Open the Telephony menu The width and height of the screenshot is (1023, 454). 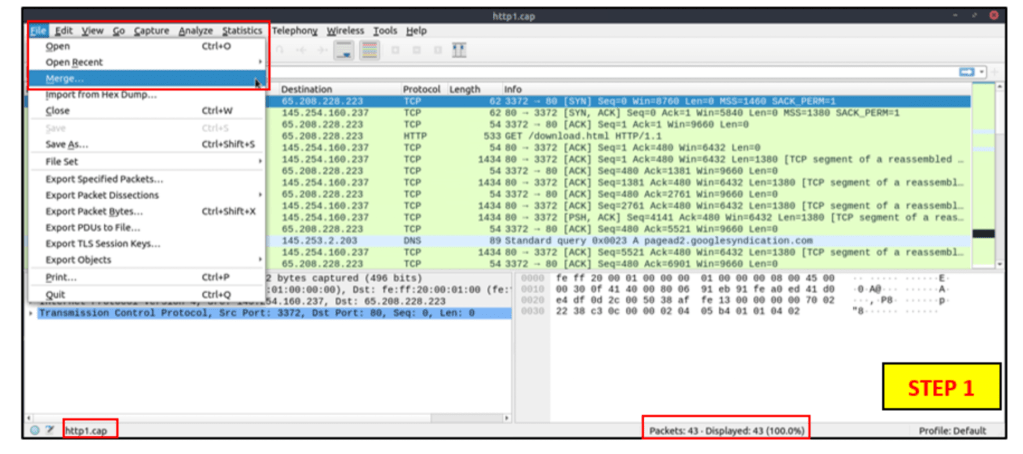click(294, 31)
